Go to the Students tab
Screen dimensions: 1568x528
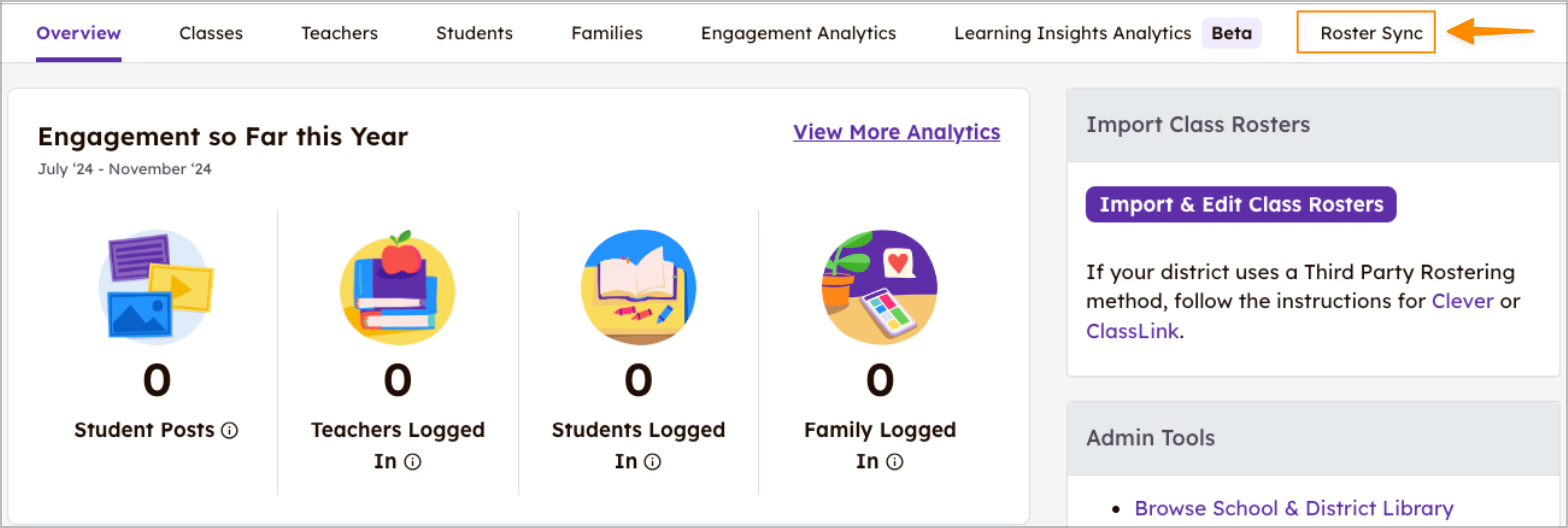[x=474, y=33]
